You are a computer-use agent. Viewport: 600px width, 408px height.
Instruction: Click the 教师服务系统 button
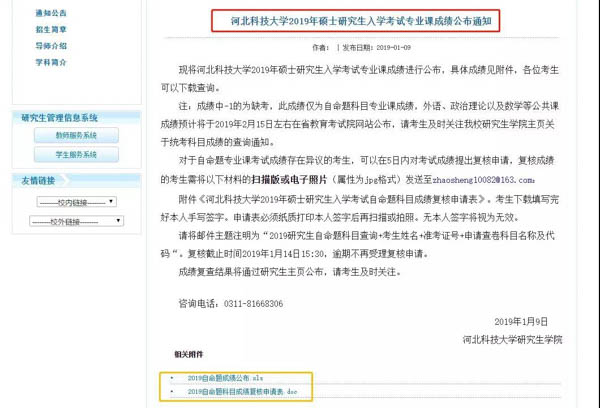click(x=76, y=135)
